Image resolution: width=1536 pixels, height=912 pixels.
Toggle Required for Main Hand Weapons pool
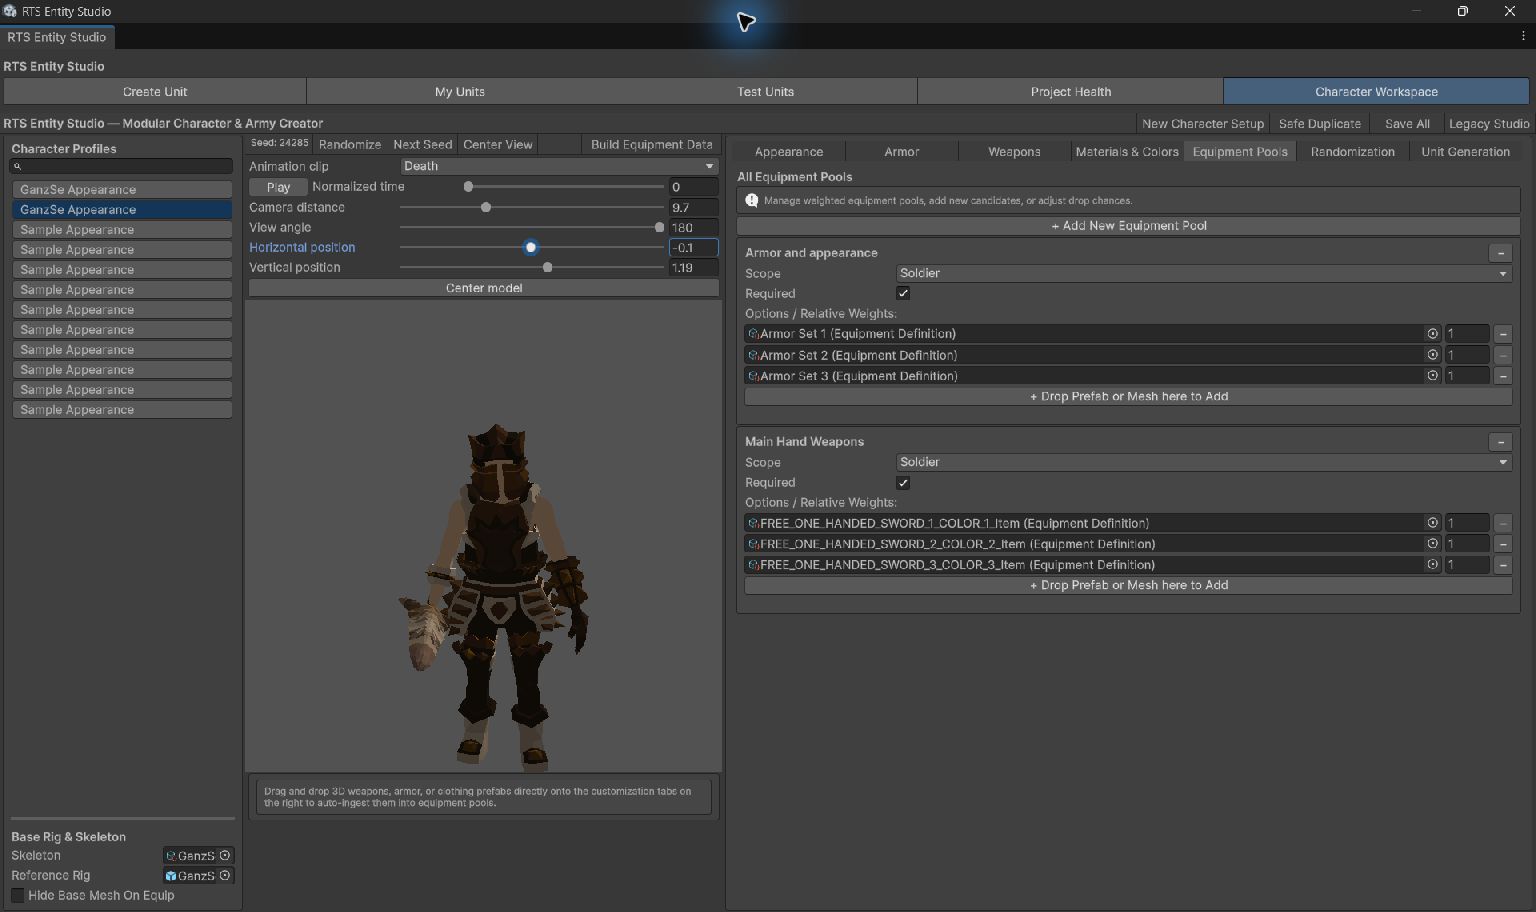tap(903, 483)
